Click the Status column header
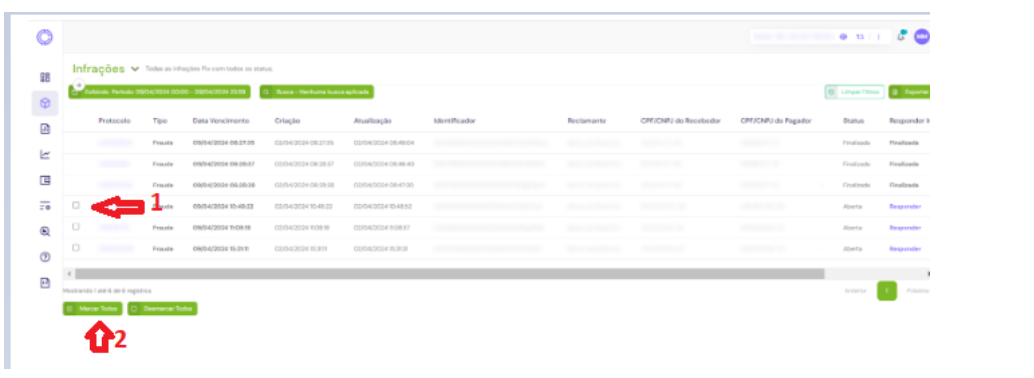 (853, 121)
